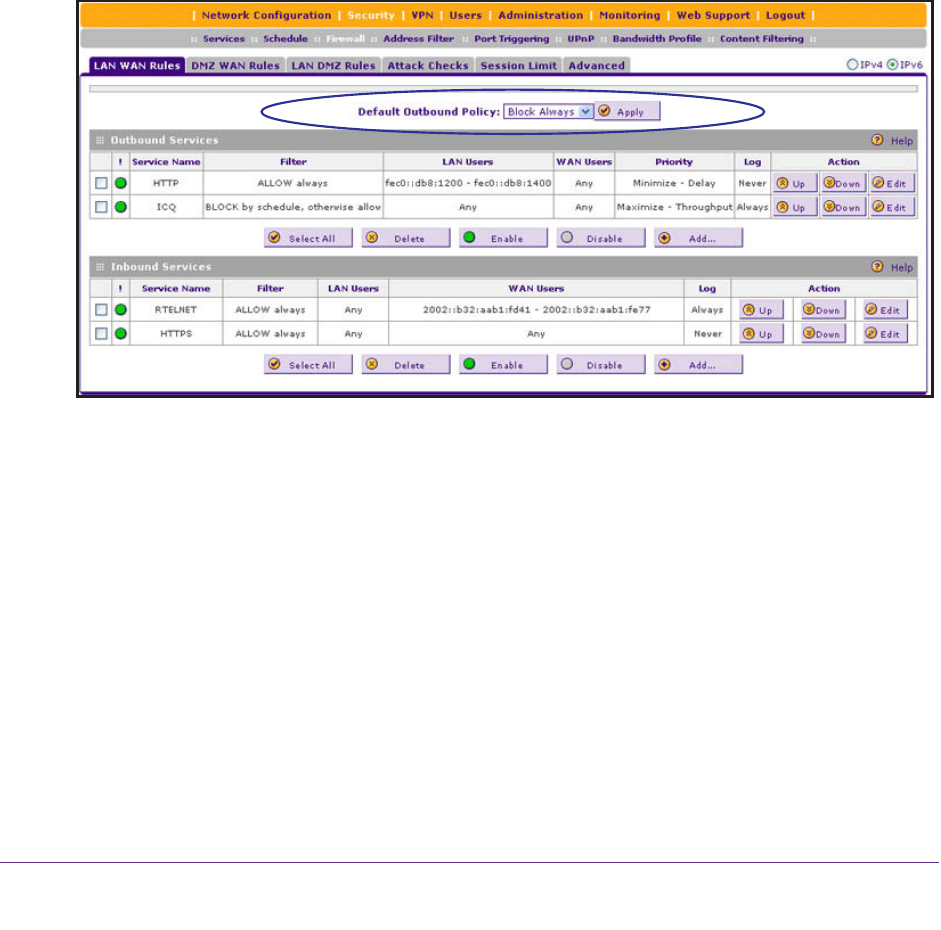This screenshot has width=941, height=930.
Task: Open Network Configuration menu
Action: coord(266,16)
